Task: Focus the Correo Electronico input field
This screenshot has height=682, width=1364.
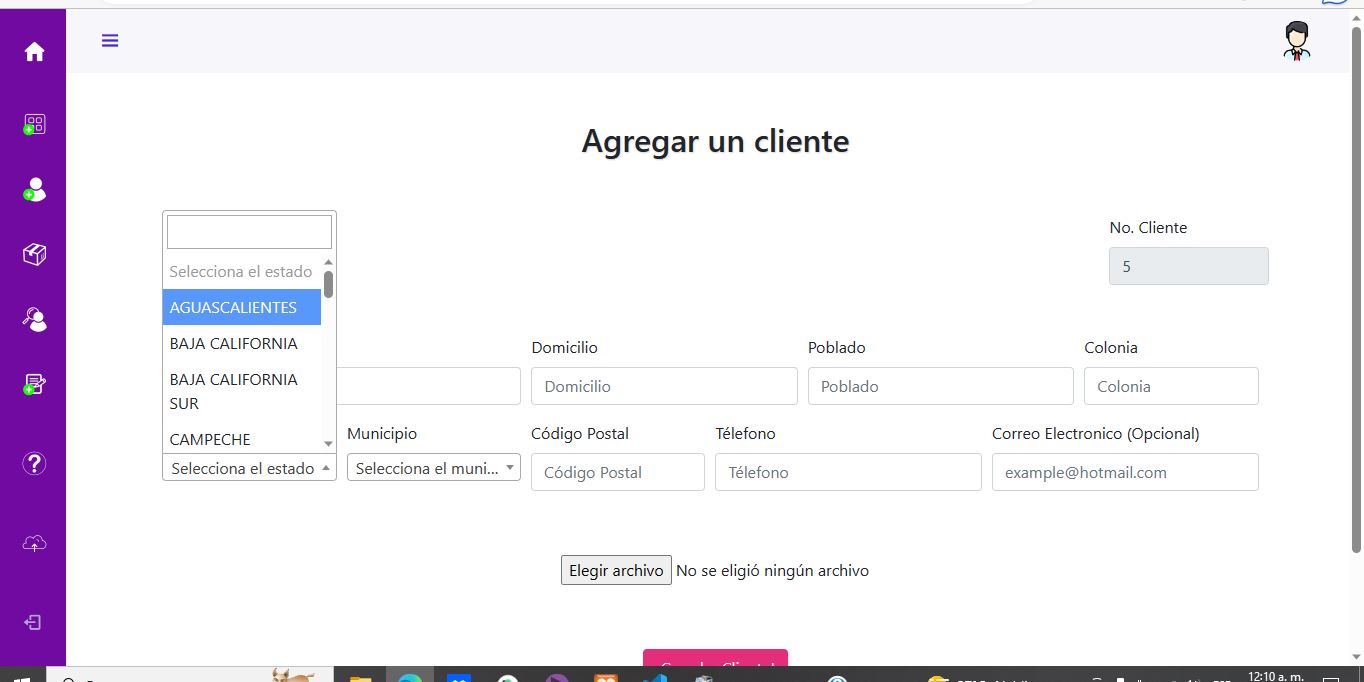Action: point(1124,472)
